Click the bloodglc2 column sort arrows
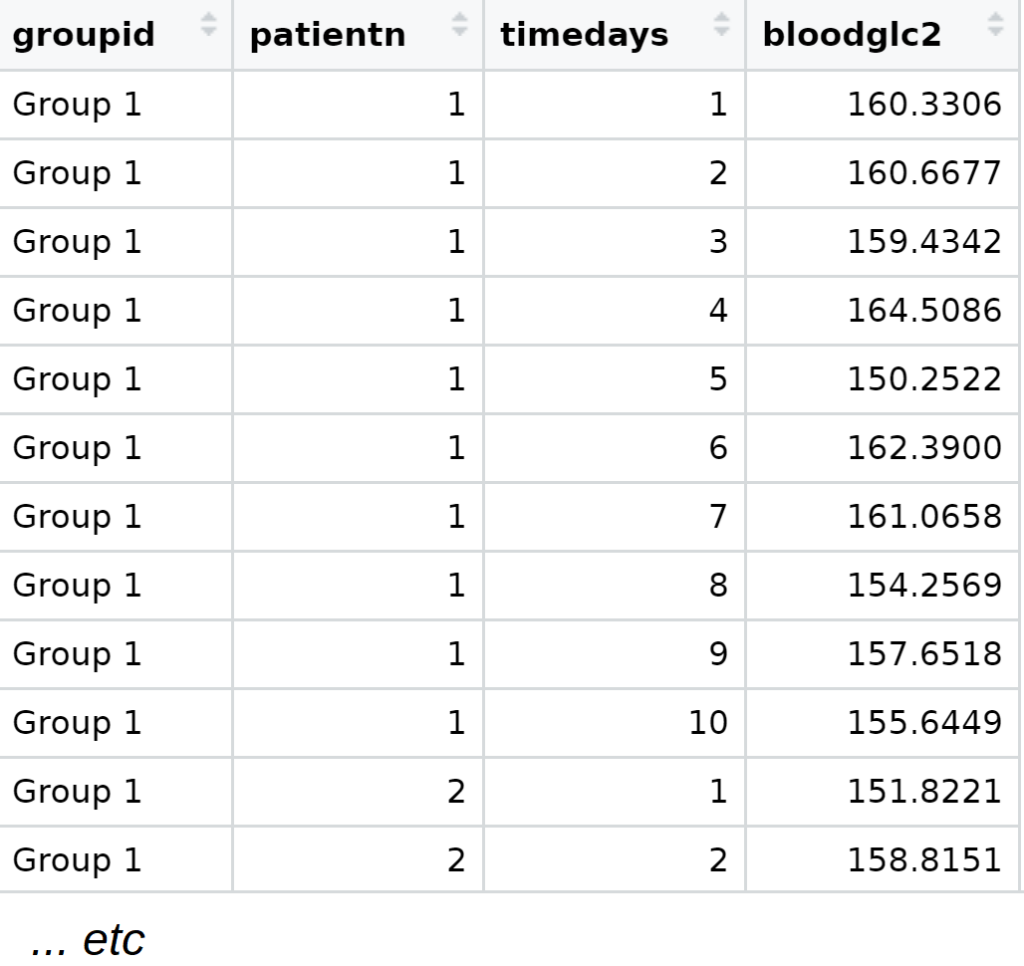This screenshot has height=966, width=1024. (x=995, y=25)
